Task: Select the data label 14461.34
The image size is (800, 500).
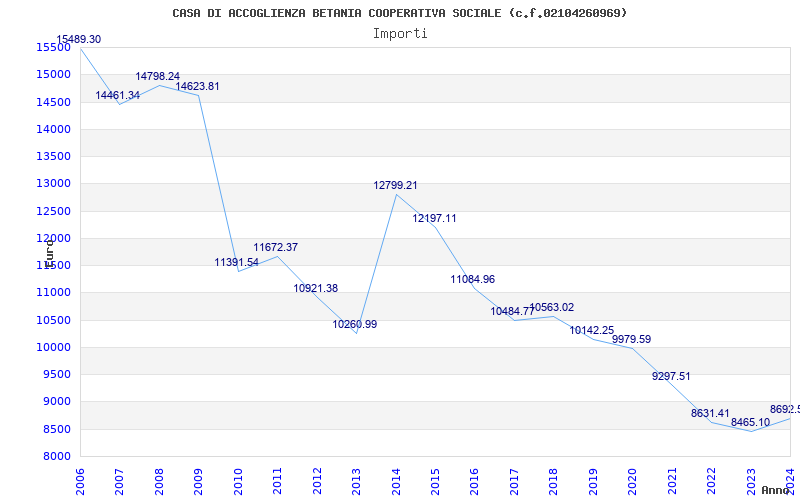Action: [x=117, y=95]
